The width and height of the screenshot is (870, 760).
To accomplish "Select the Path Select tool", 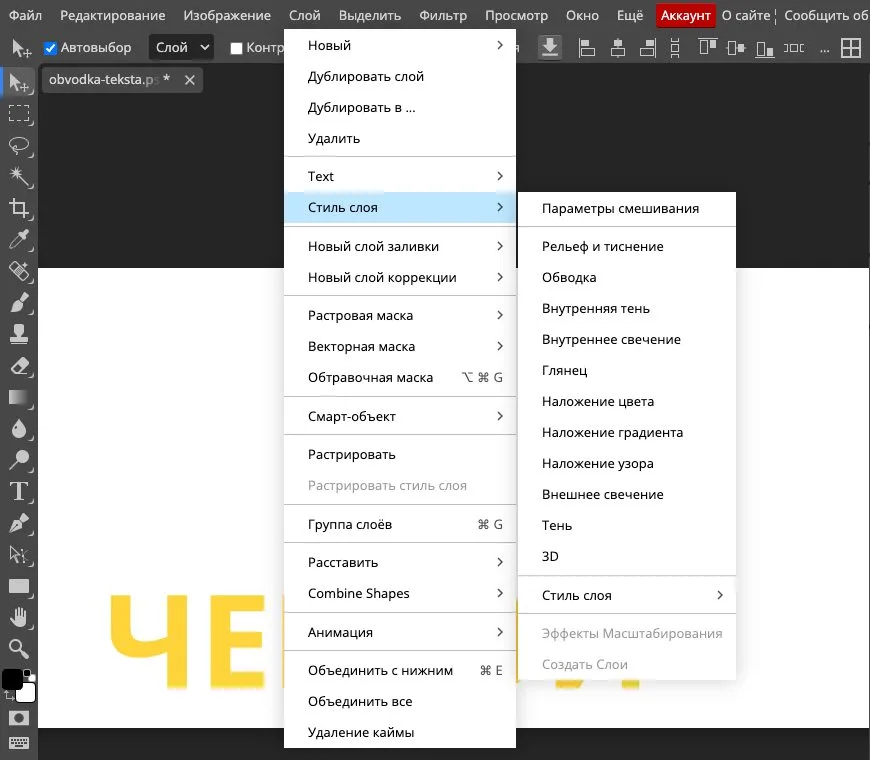I will pyautogui.click(x=19, y=554).
